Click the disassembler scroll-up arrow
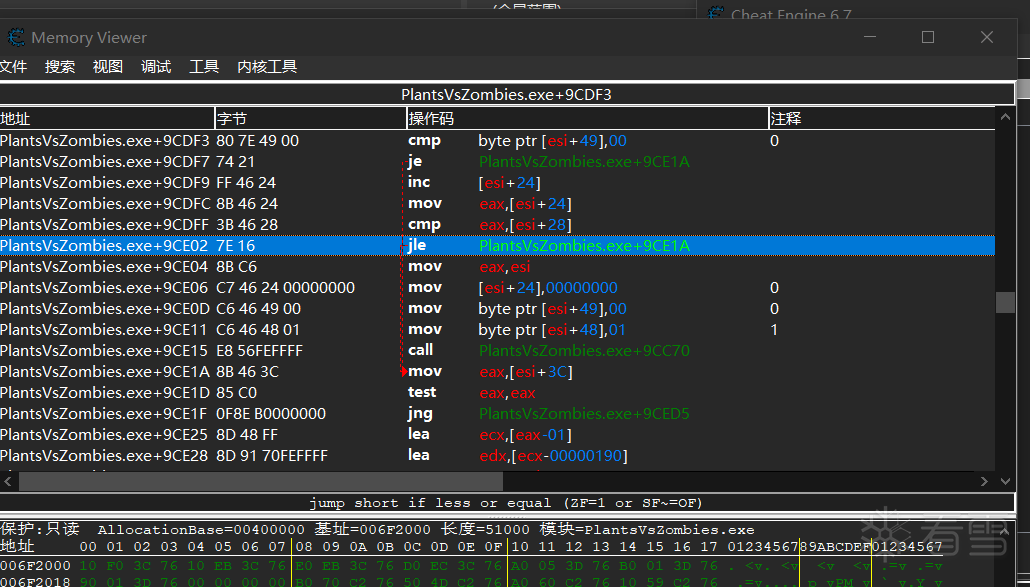Viewport: 1030px width, 587px height. (x=1005, y=117)
